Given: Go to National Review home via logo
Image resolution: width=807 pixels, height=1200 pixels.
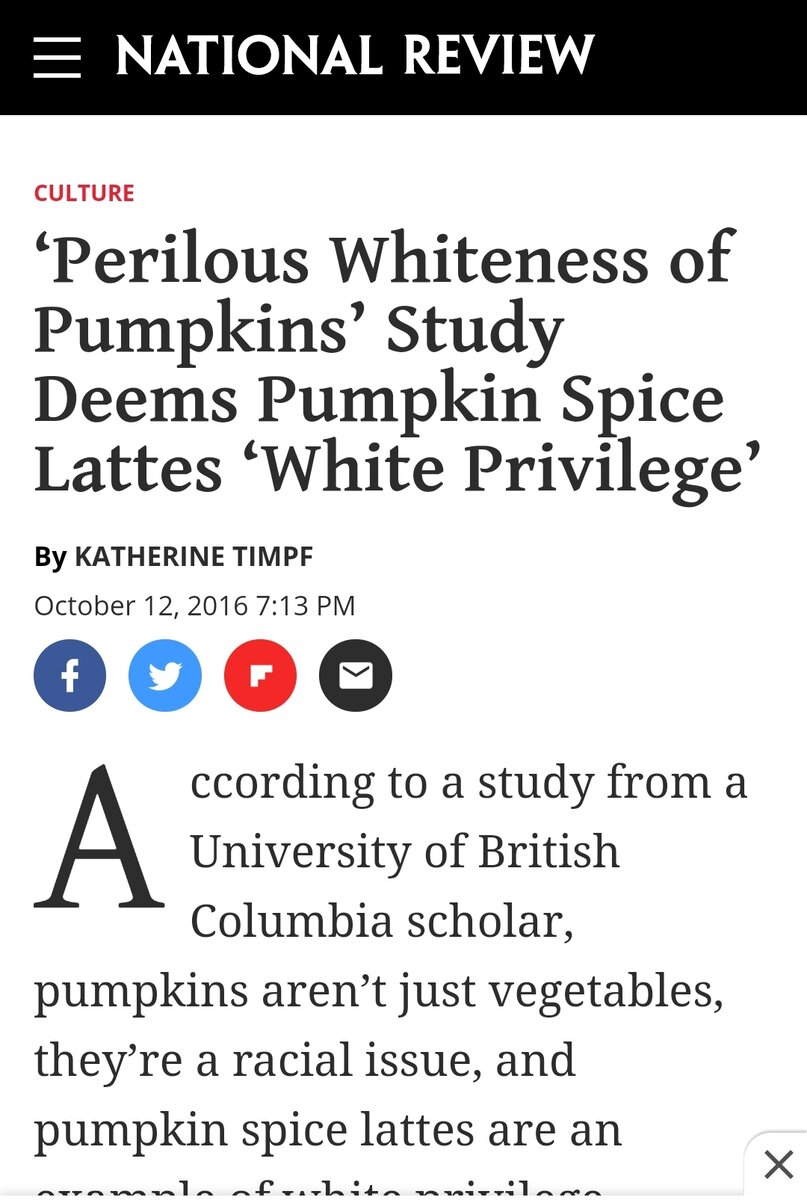Looking at the screenshot, I should pos(355,56).
